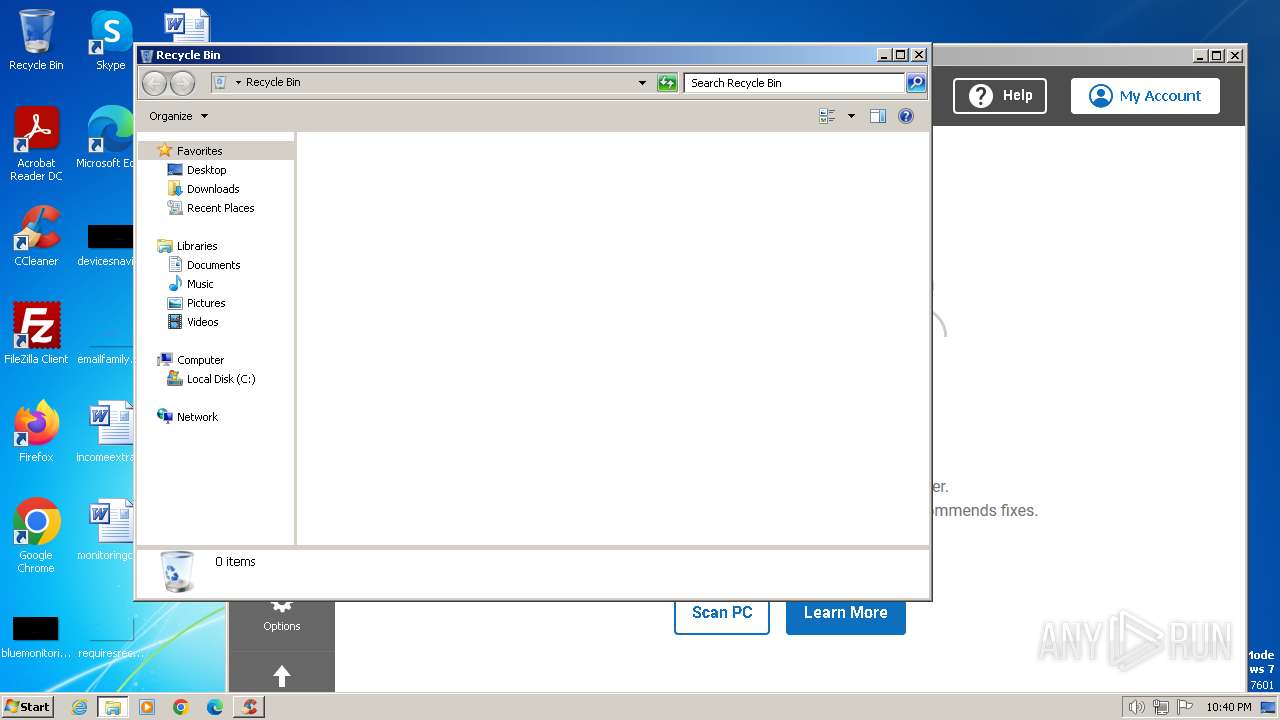The height and width of the screenshot is (720, 1280).
Task: Change view with the view icon
Action: click(x=827, y=116)
